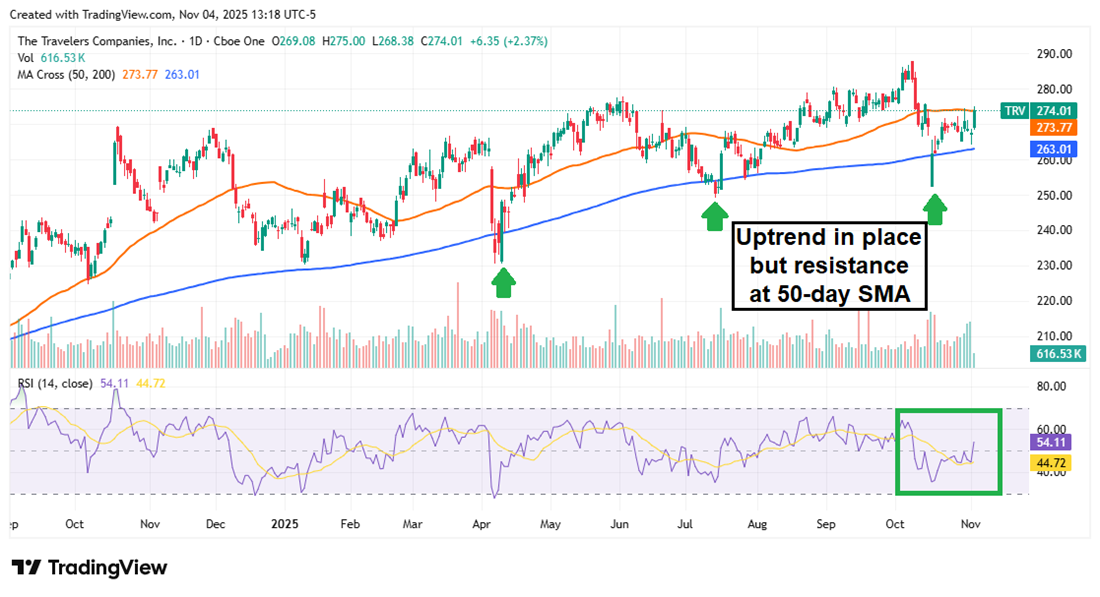Click the 210.00 price axis tick

click(1054, 336)
